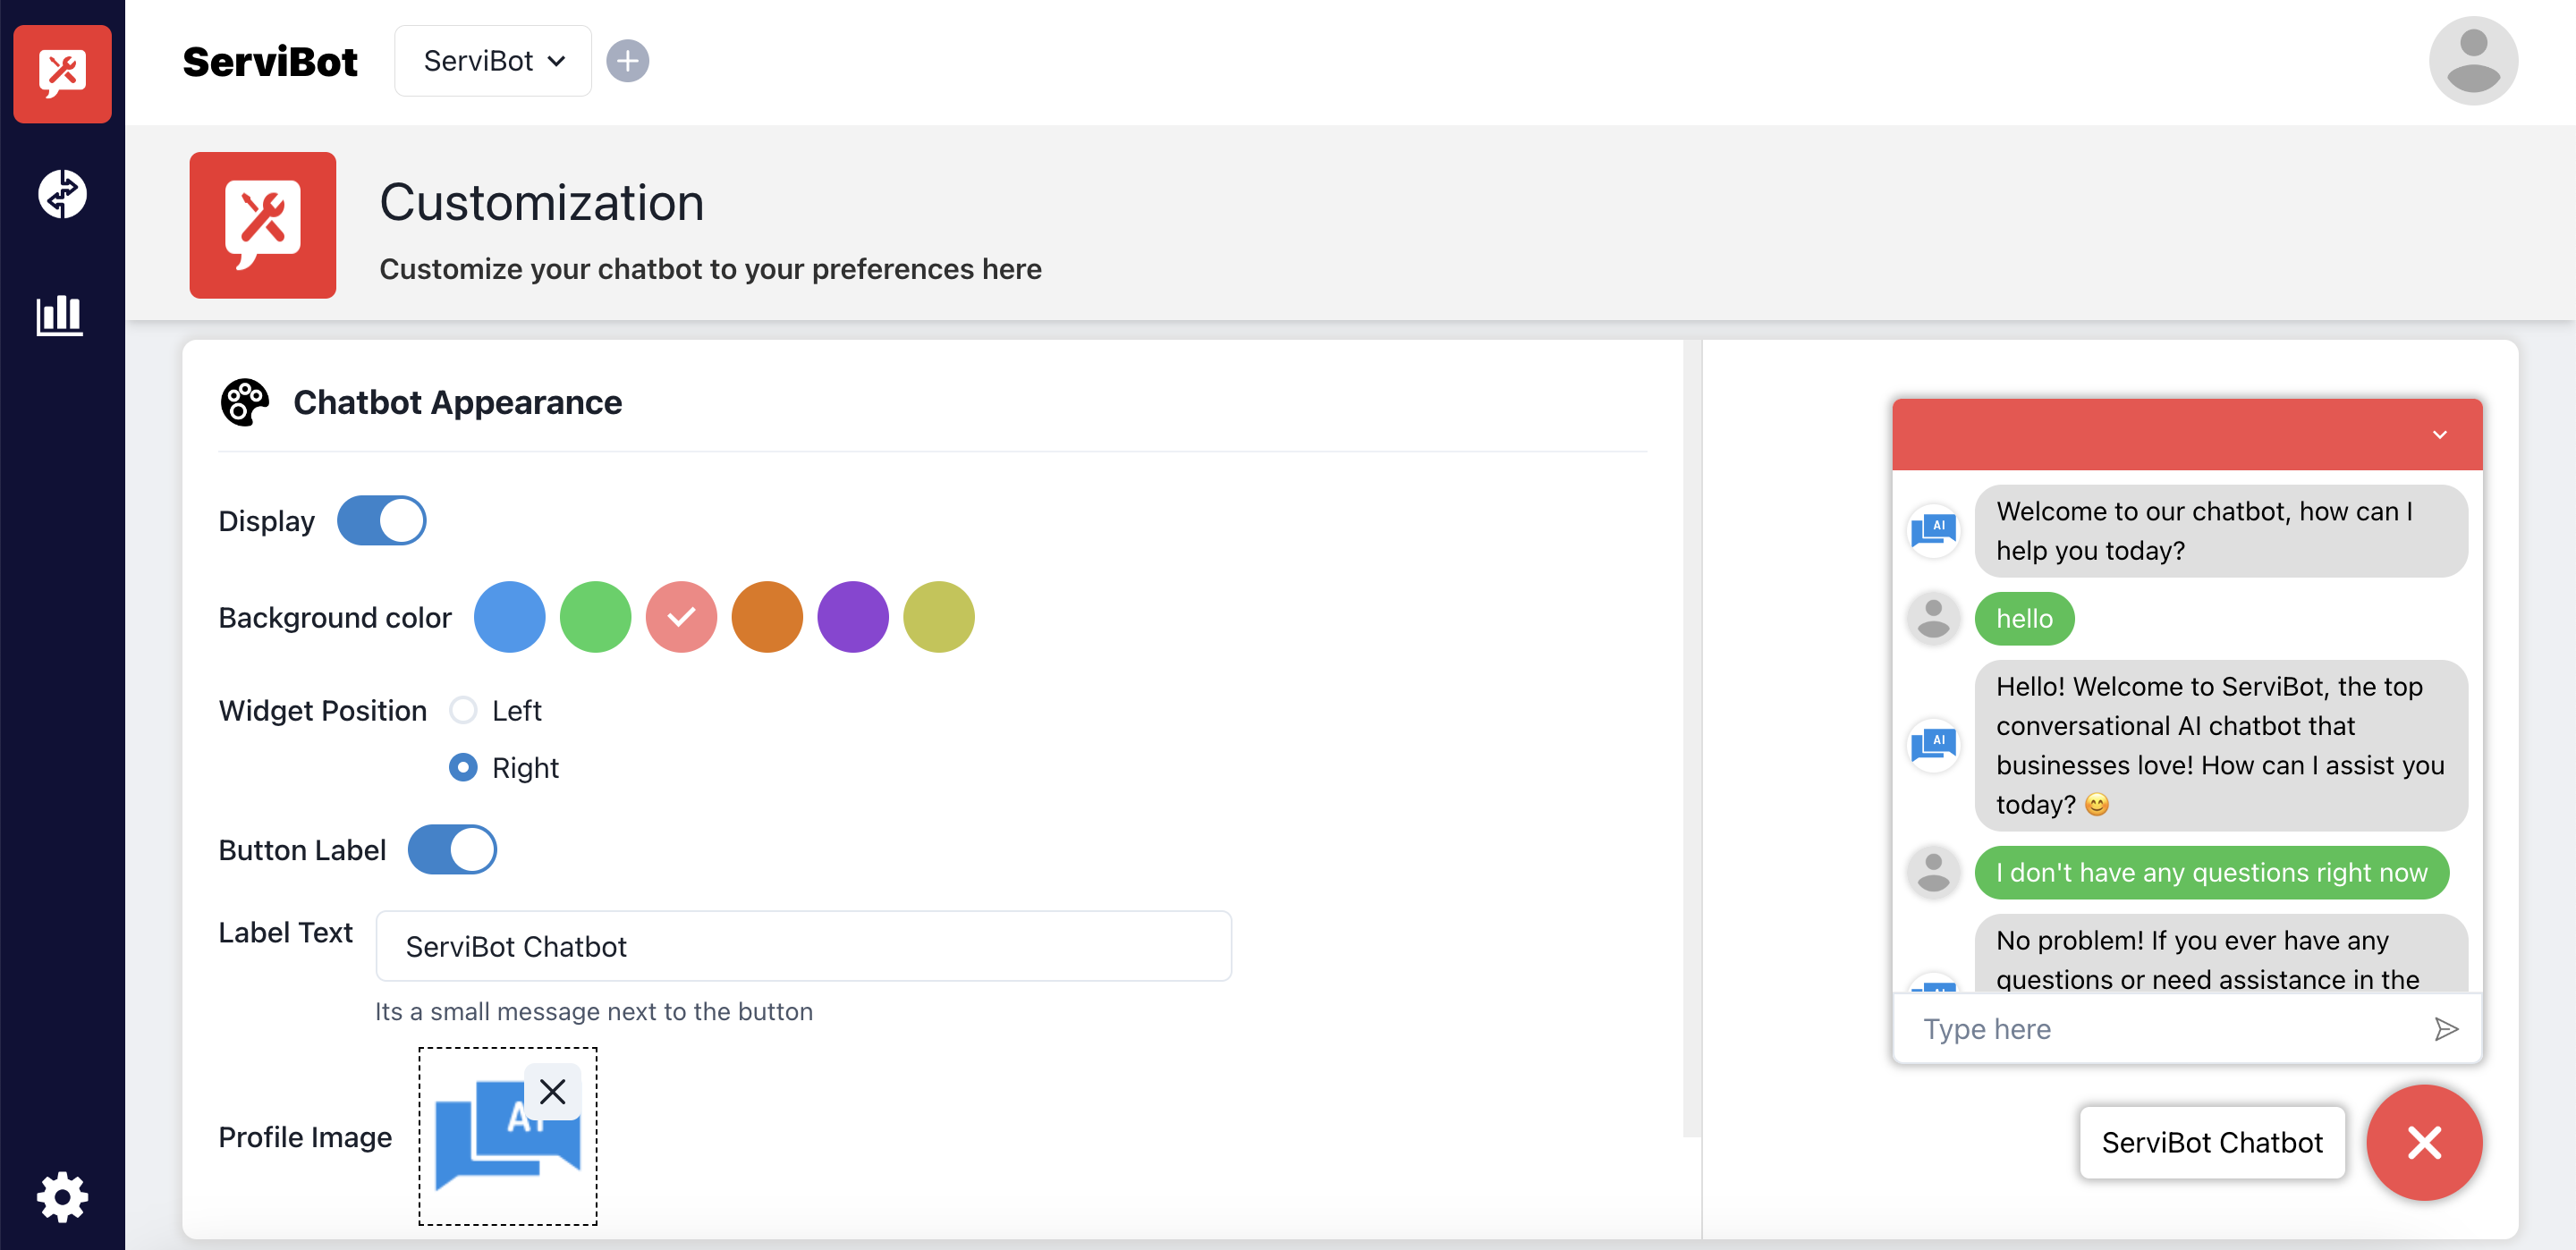Choose the purple background color
This screenshot has height=1250, width=2576.
click(x=852, y=617)
